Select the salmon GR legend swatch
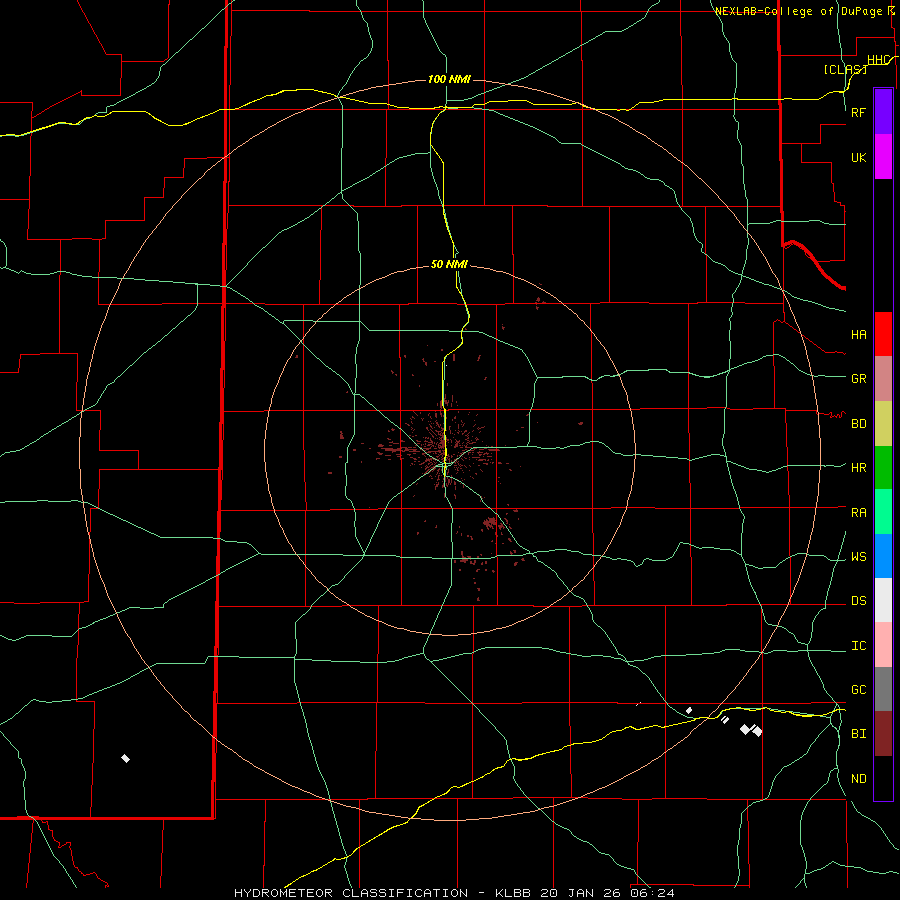The height and width of the screenshot is (900, 900). click(883, 378)
